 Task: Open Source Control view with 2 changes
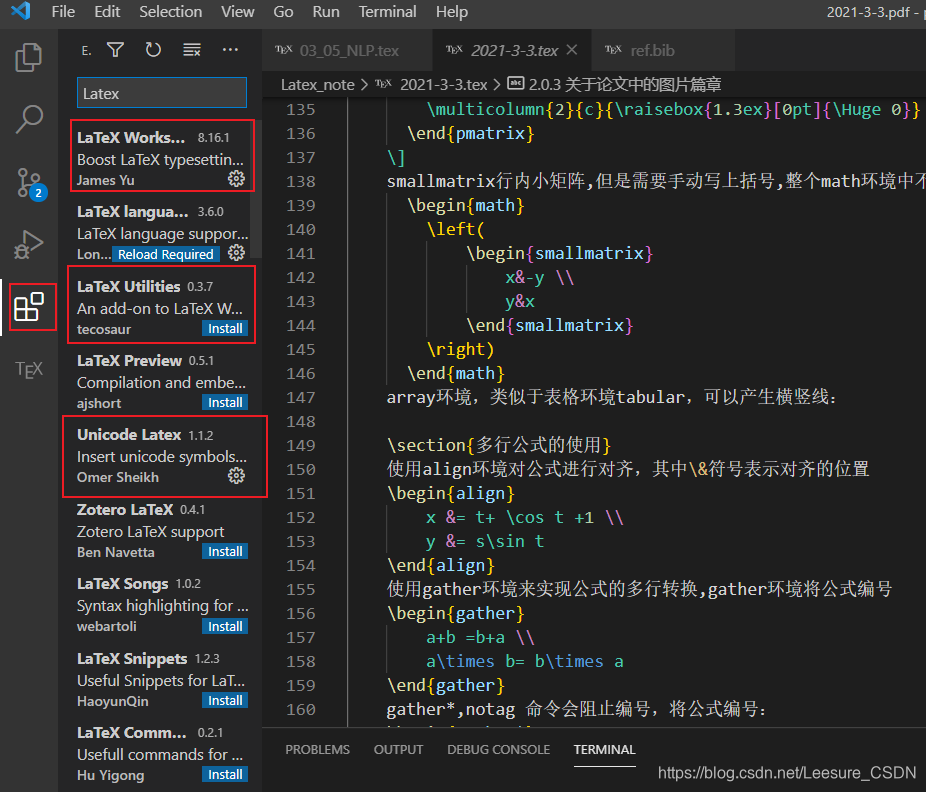pos(30,183)
